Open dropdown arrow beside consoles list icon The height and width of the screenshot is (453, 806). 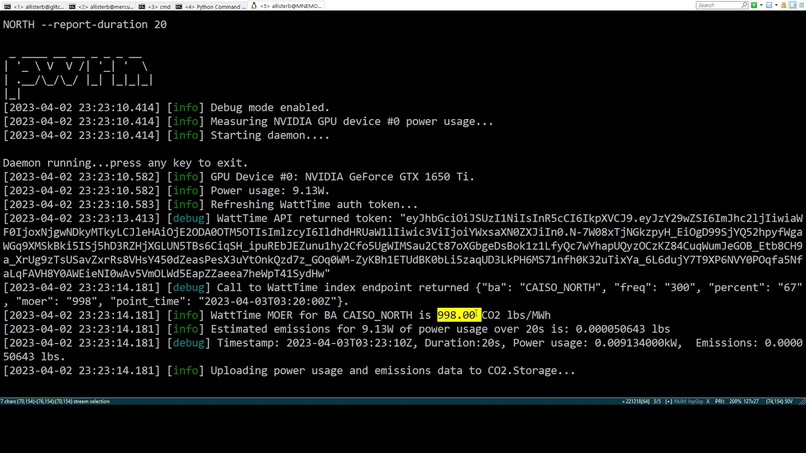click(776, 5)
